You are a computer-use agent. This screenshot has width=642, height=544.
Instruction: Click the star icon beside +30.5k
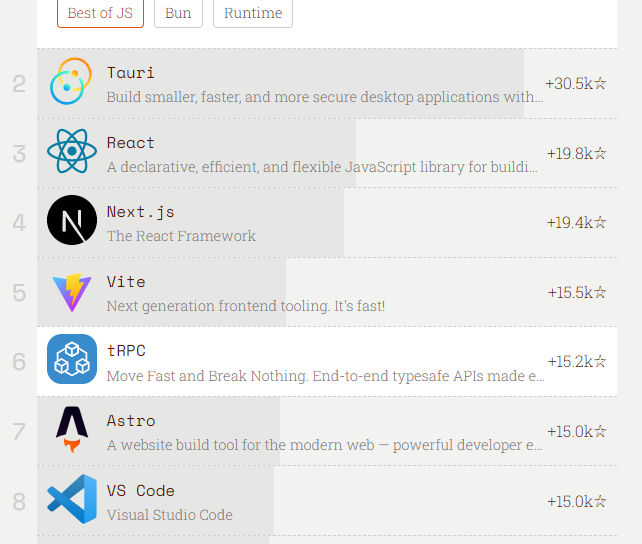[x=600, y=83]
